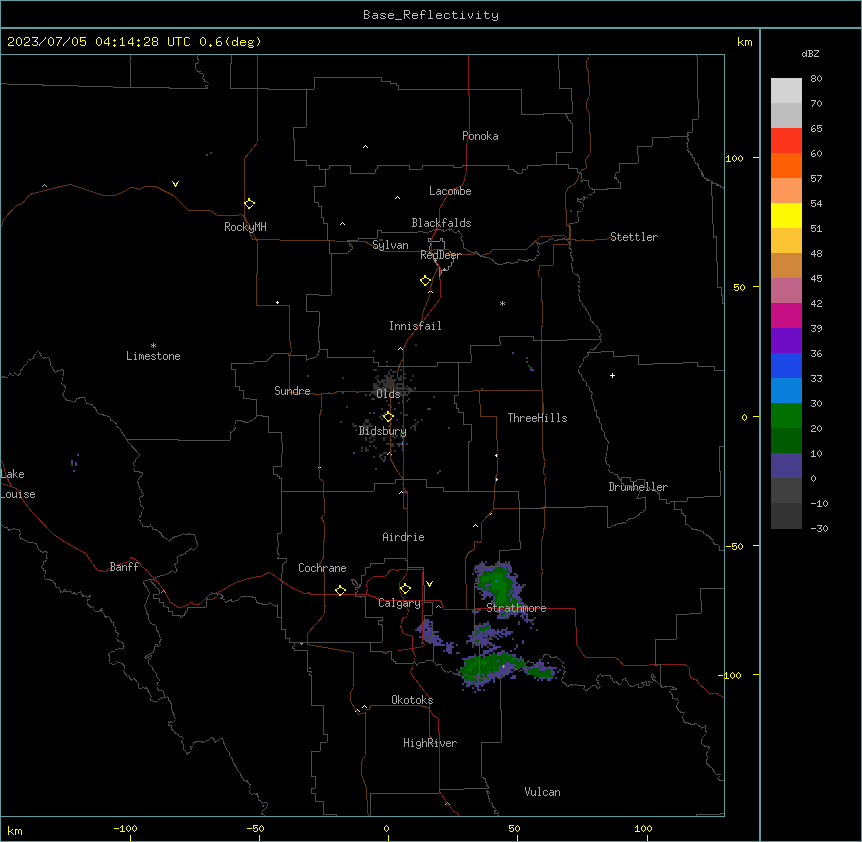The height and width of the screenshot is (842, 862).
Task: Click the Sylvan label
Action: [390, 245]
